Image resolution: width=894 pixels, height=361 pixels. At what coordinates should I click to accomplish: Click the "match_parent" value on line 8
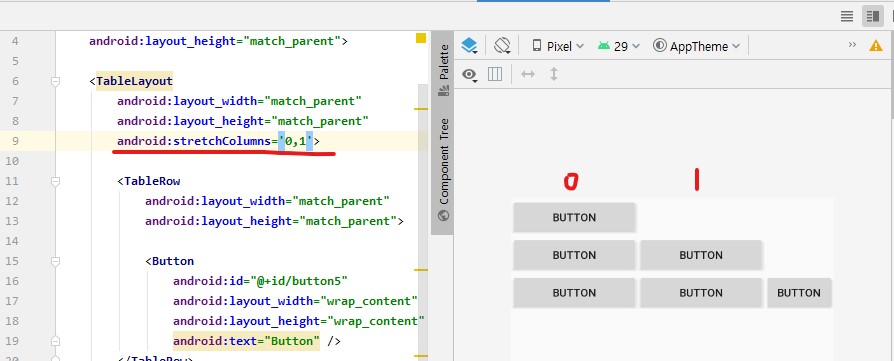(x=320, y=121)
